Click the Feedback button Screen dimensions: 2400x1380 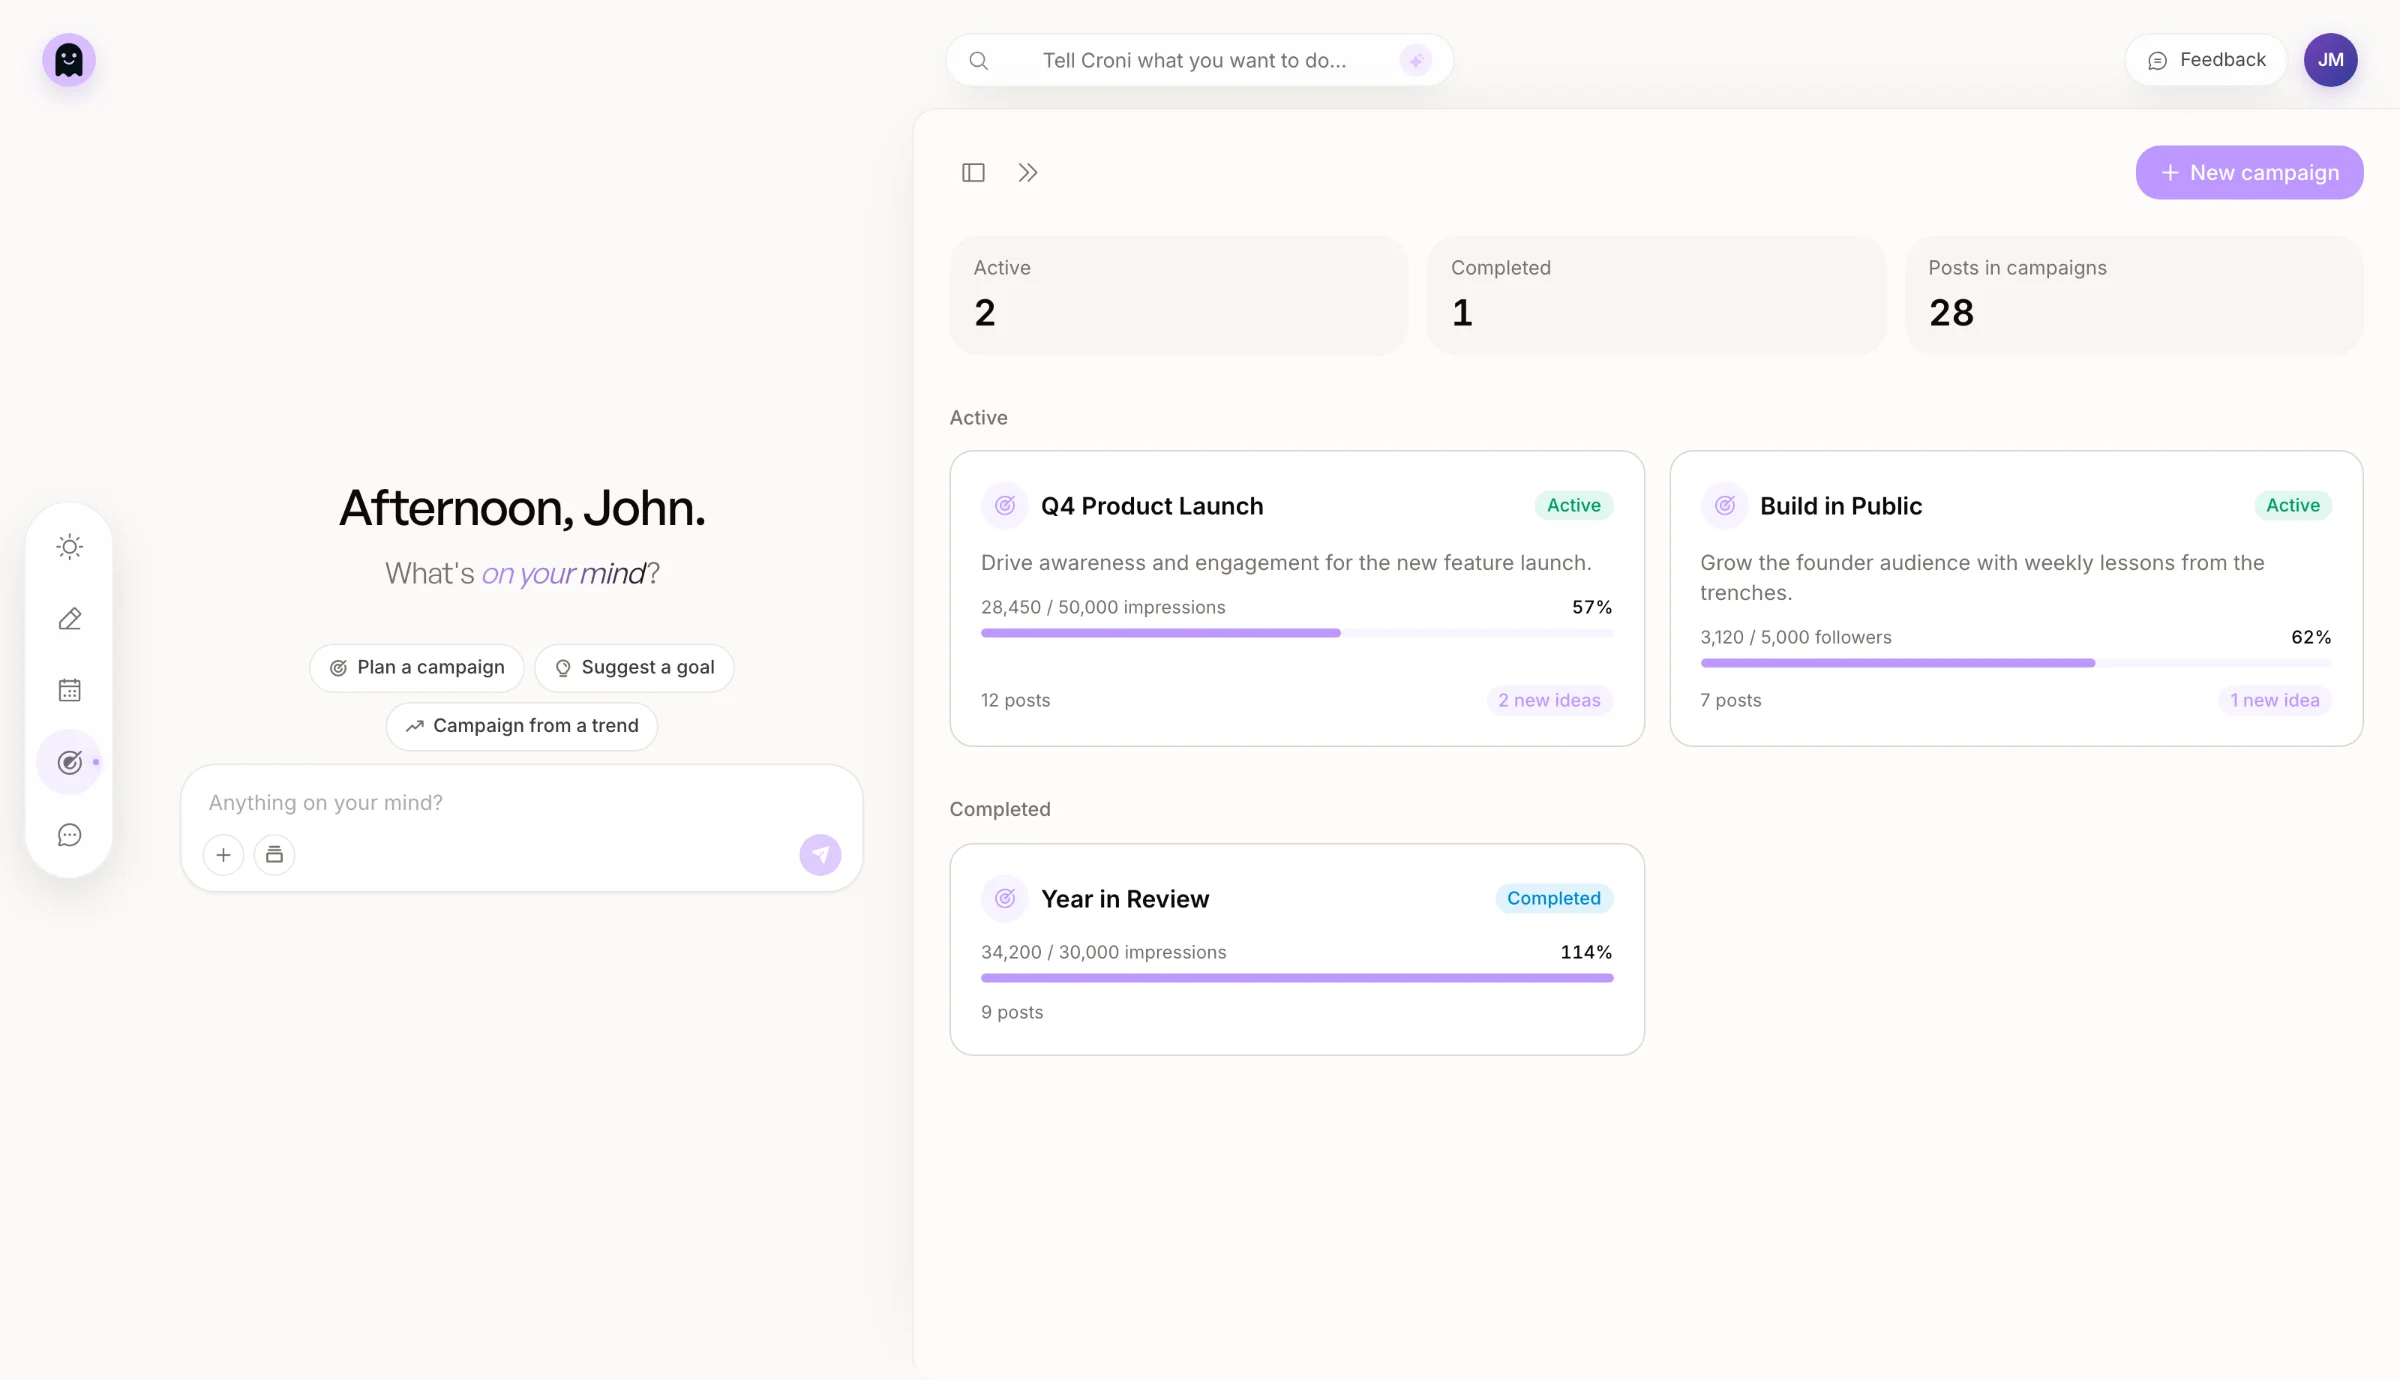(x=2206, y=60)
